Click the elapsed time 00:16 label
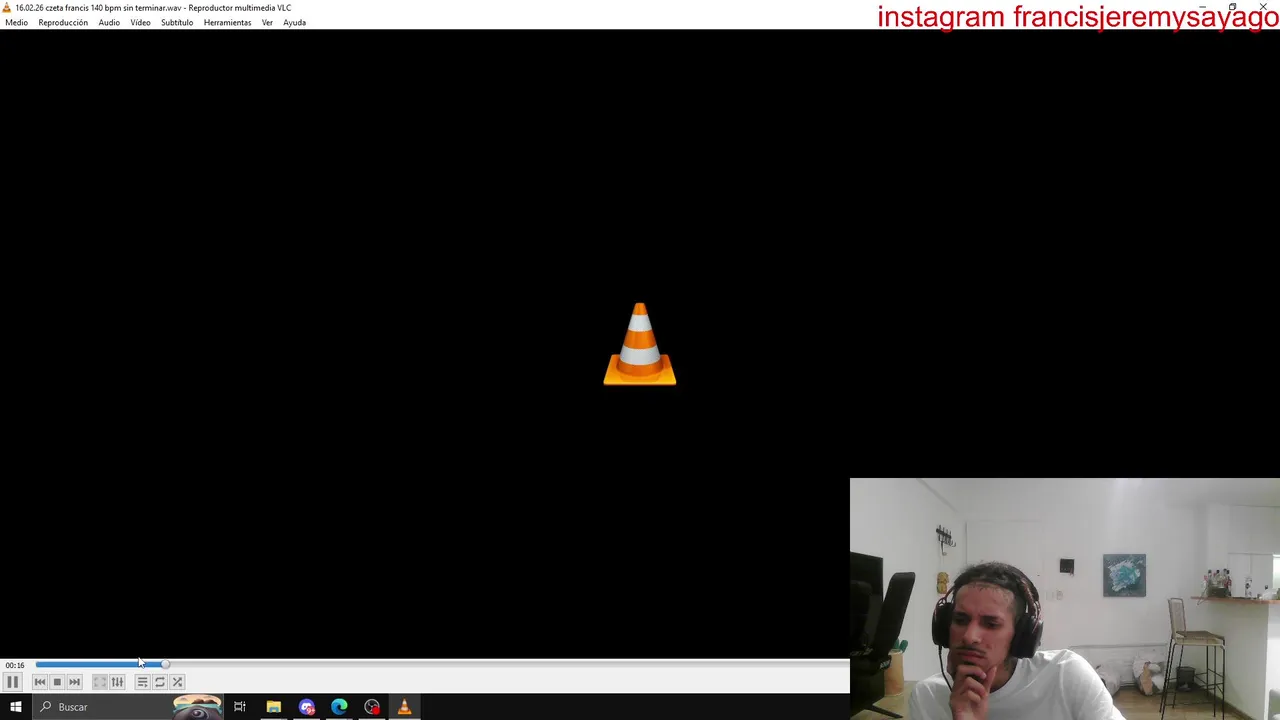 14,665
